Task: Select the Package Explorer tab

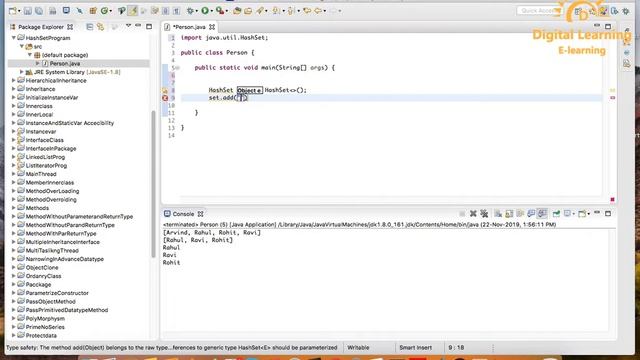Action: click(40, 27)
